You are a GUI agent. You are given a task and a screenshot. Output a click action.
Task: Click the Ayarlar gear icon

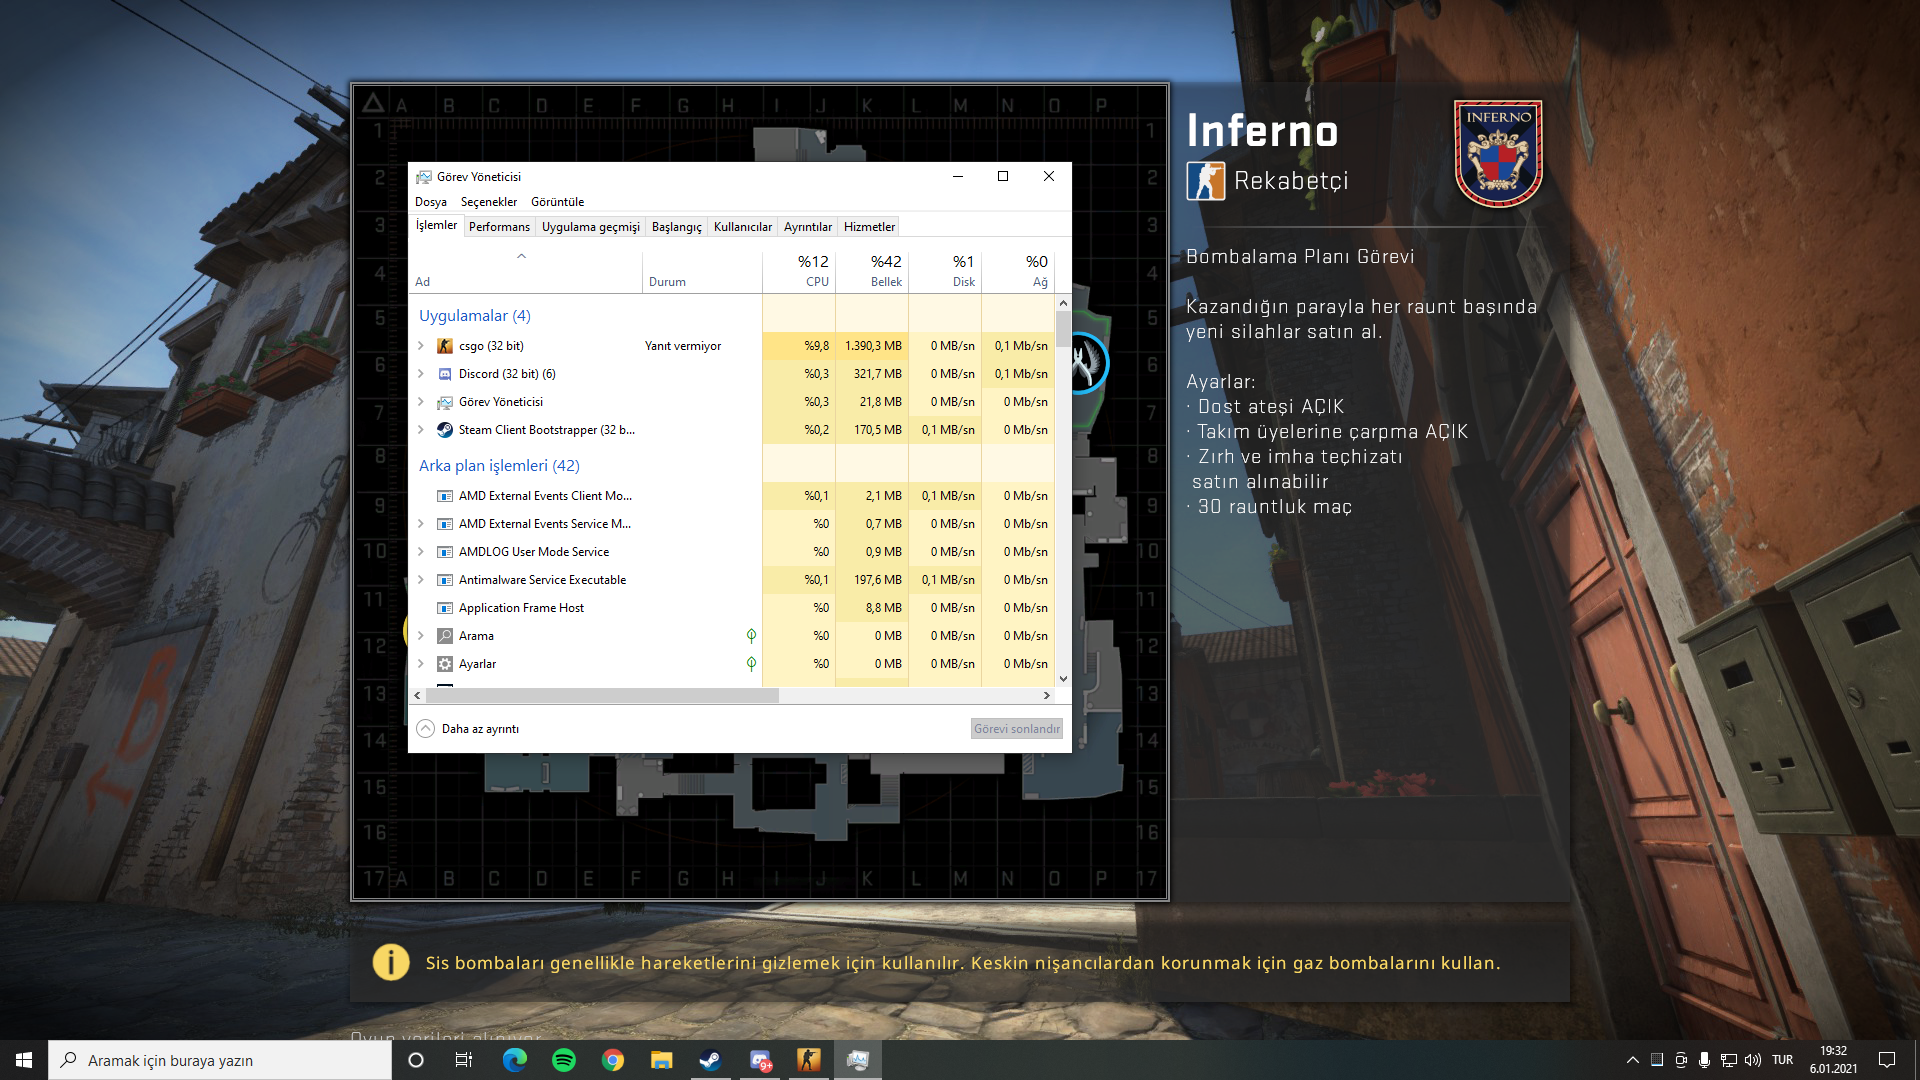coord(445,664)
